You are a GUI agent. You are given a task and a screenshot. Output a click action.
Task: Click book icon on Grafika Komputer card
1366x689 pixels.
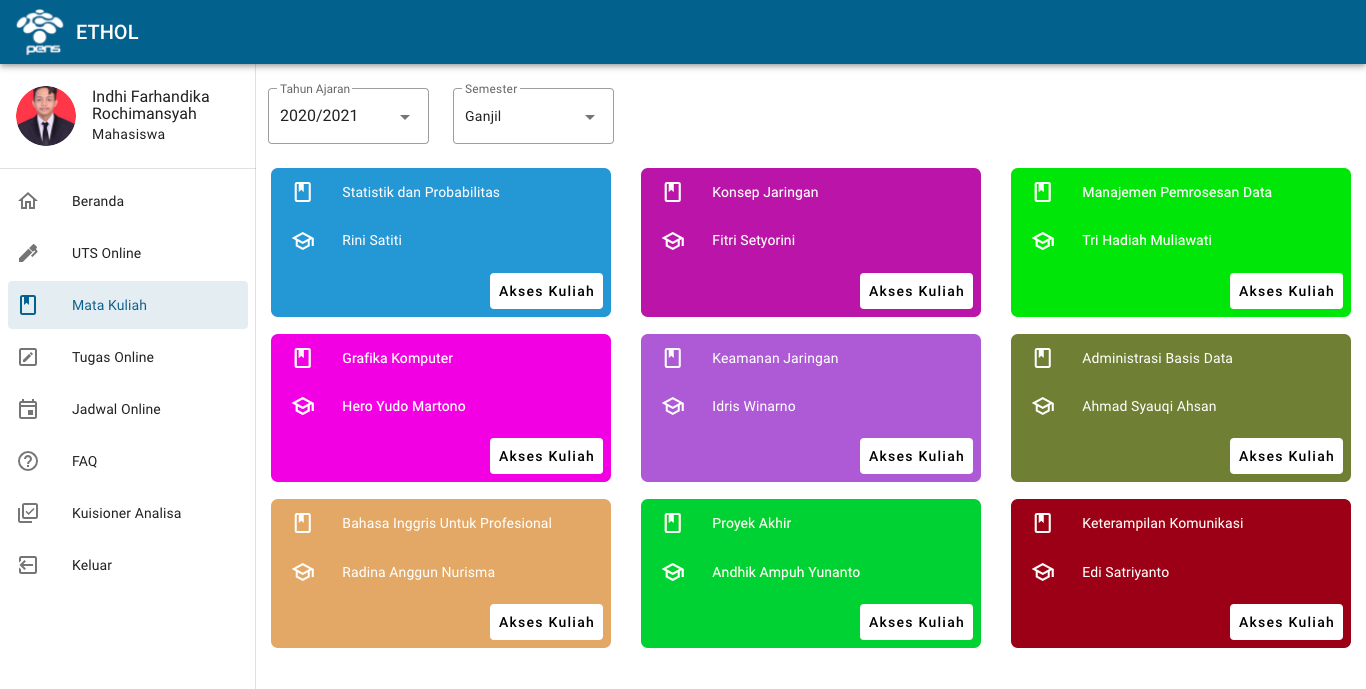pos(303,358)
